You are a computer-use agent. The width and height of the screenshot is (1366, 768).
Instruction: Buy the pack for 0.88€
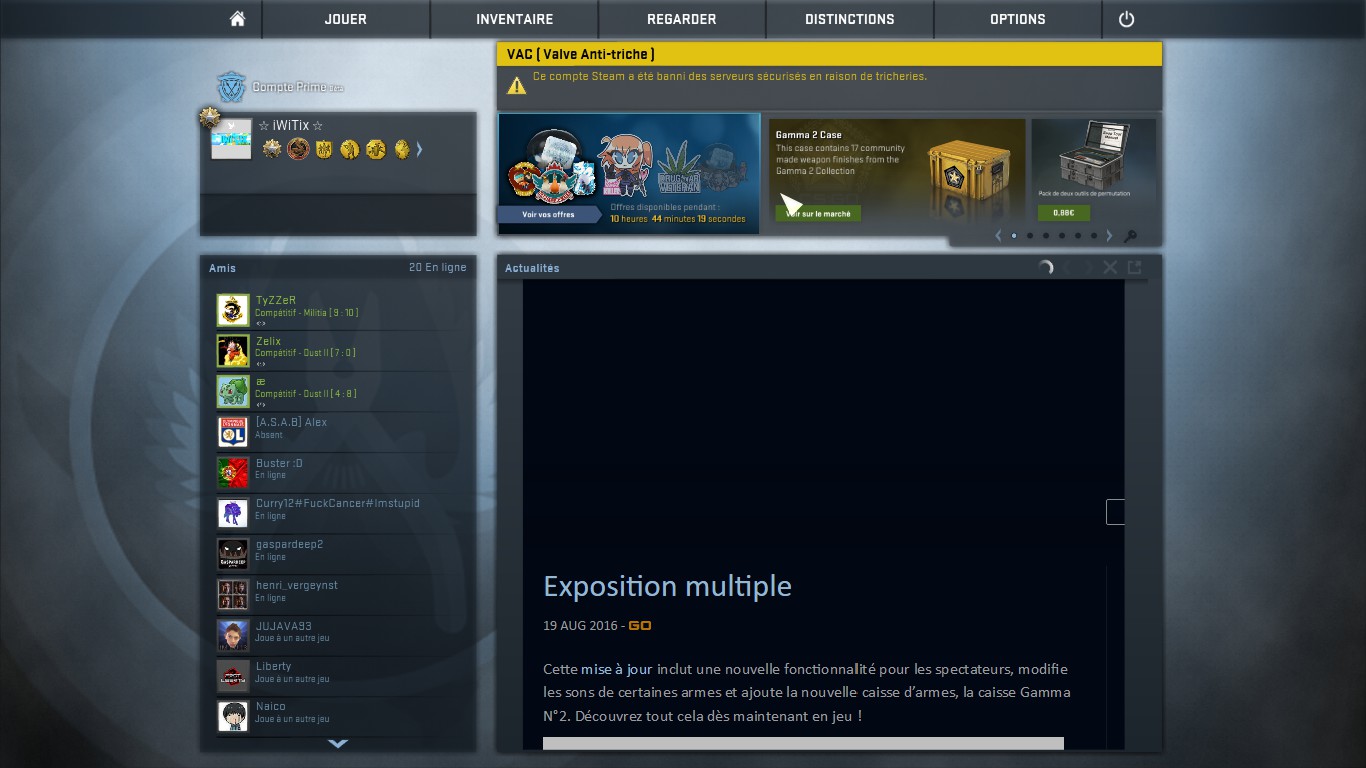1063,213
